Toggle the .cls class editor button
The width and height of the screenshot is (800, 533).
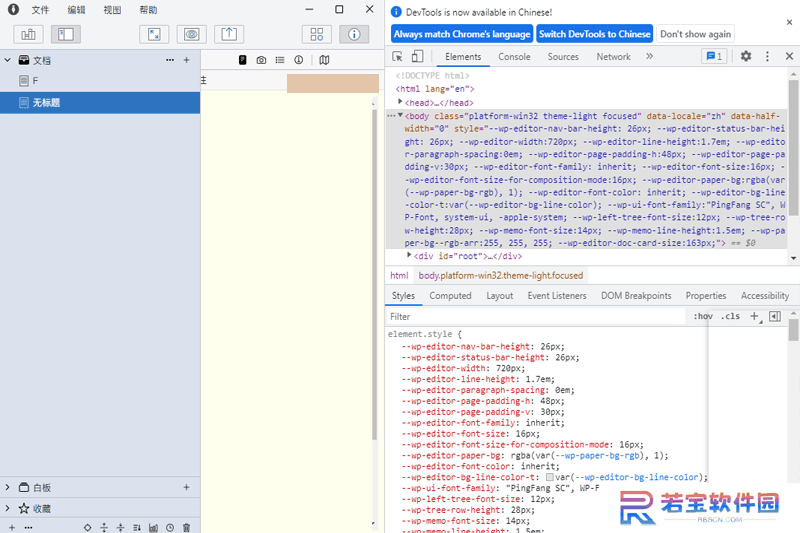point(730,316)
